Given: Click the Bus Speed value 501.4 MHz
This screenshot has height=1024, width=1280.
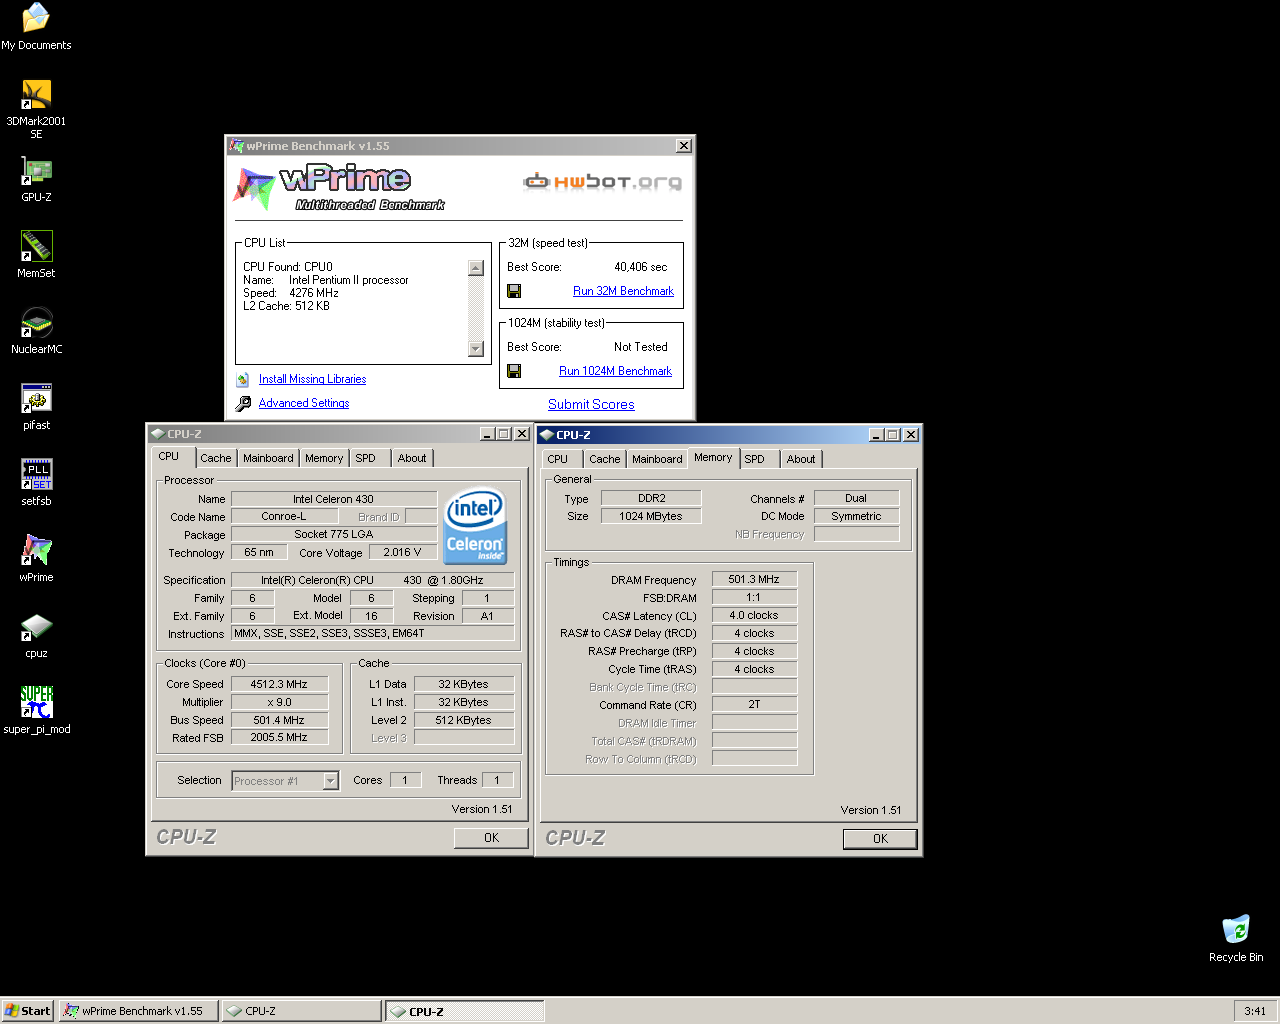Looking at the screenshot, I should (279, 720).
